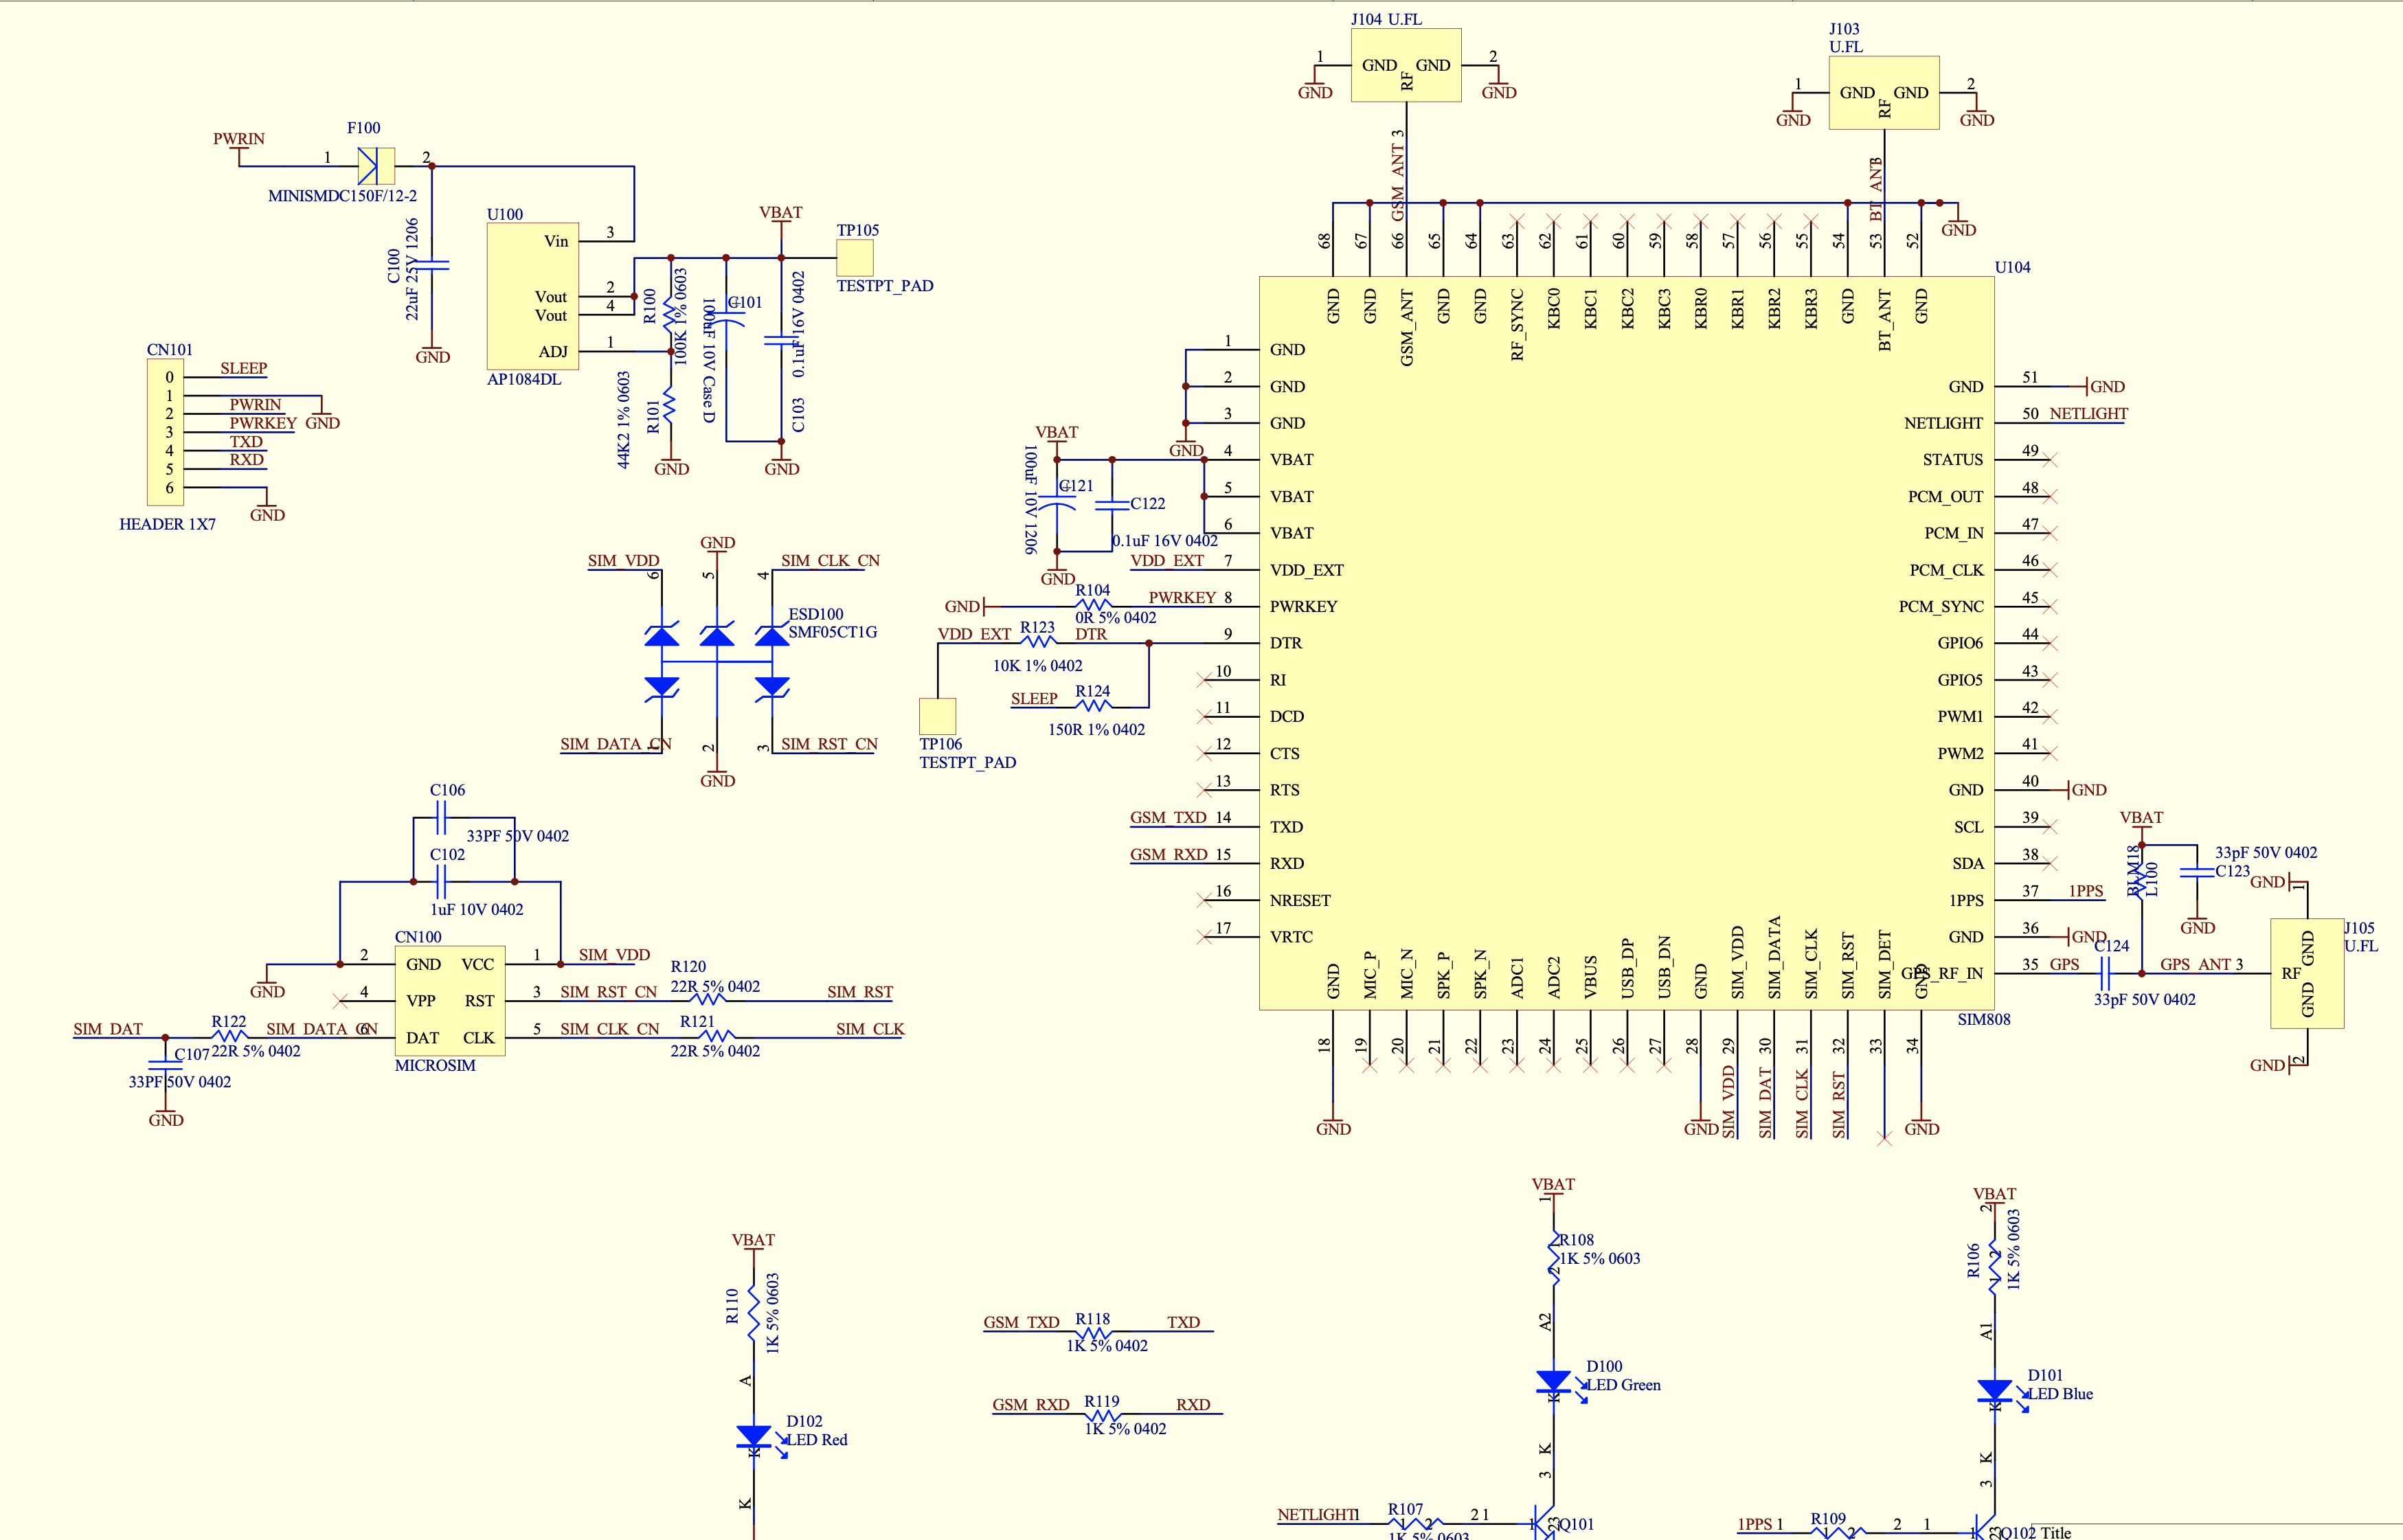
Task: Select the TP105 test point pad
Action: [854, 258]
